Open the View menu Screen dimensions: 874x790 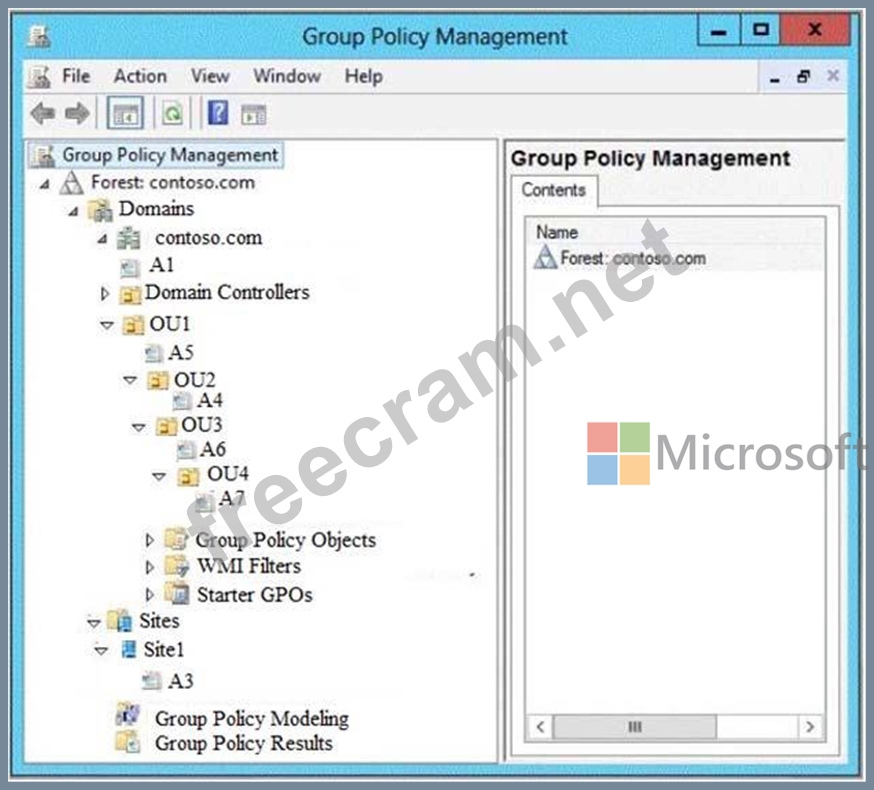(210, 76)
